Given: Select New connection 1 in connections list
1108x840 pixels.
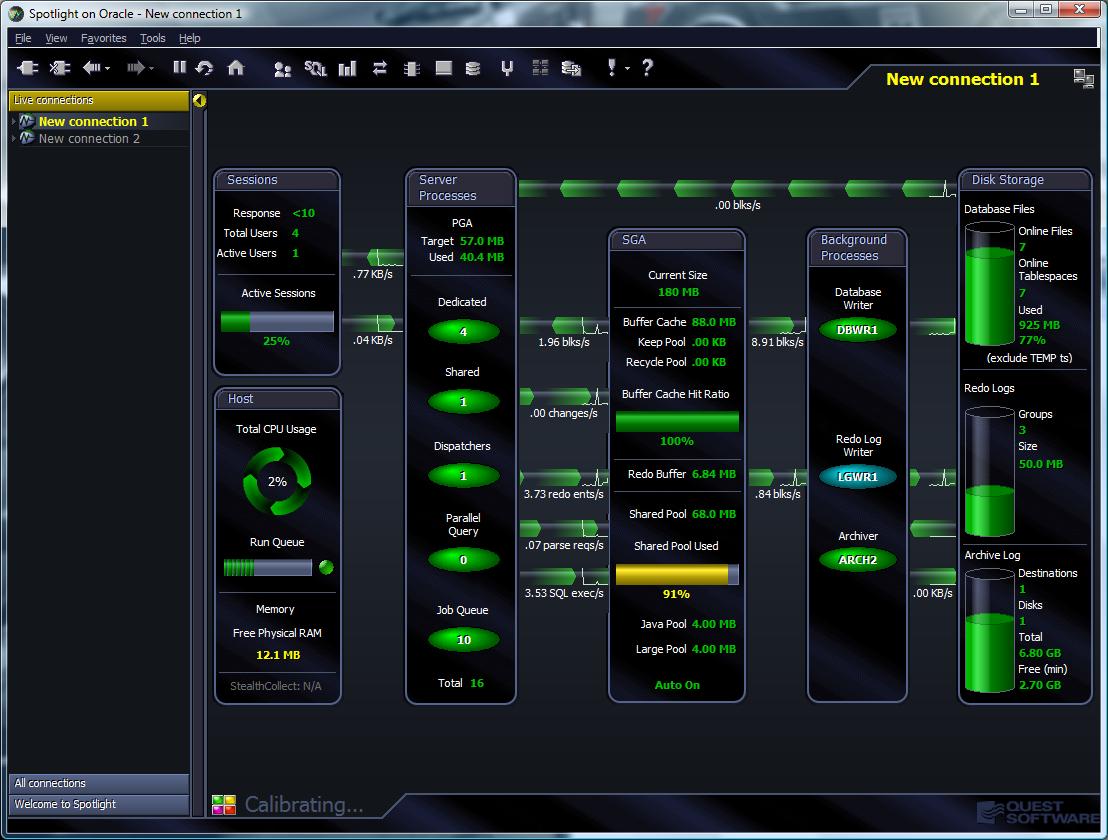Looking at the screenshot, I should [93, 122].
